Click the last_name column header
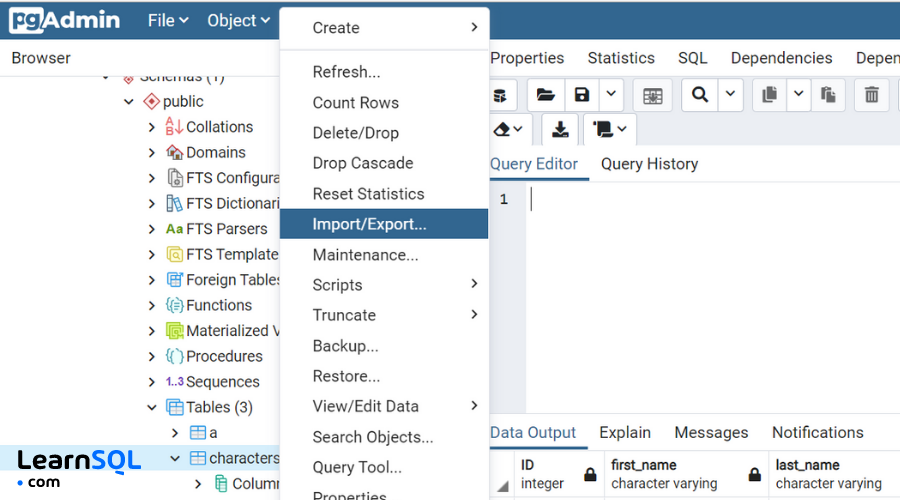Viewport: 900px width, 500px height. click(834, 474)
